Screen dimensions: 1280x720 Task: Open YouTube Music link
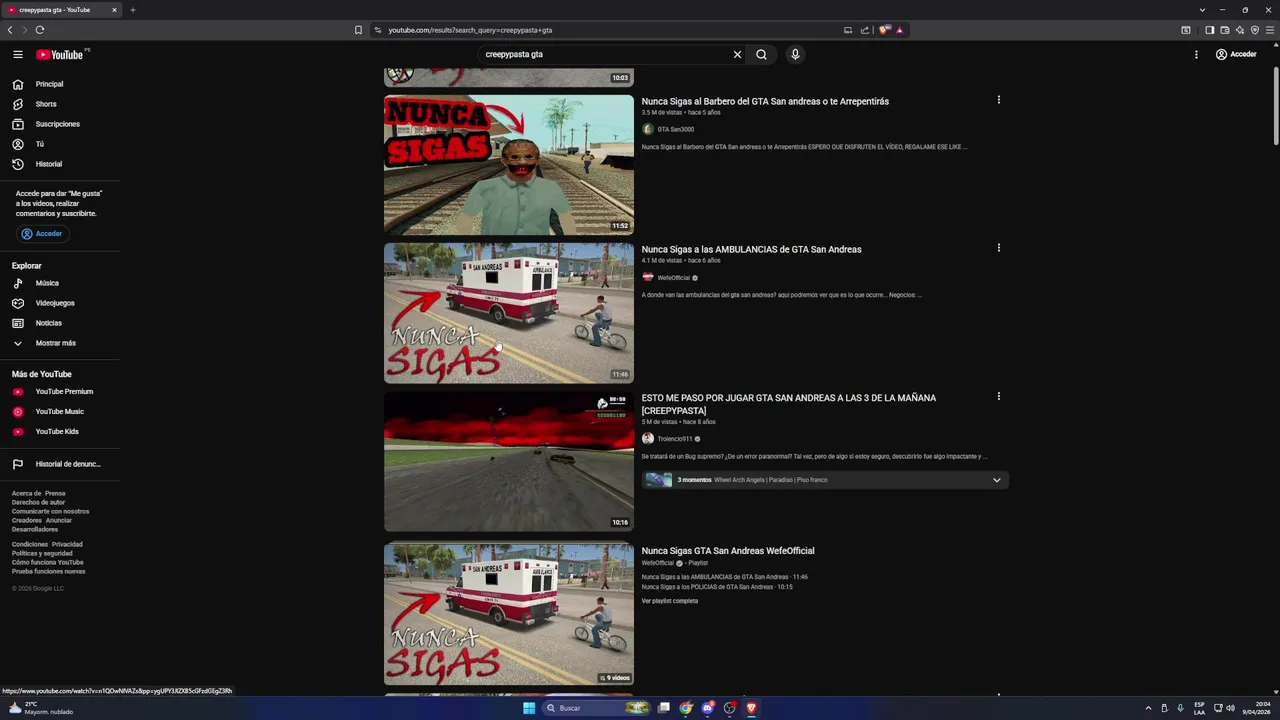(59, 411)
